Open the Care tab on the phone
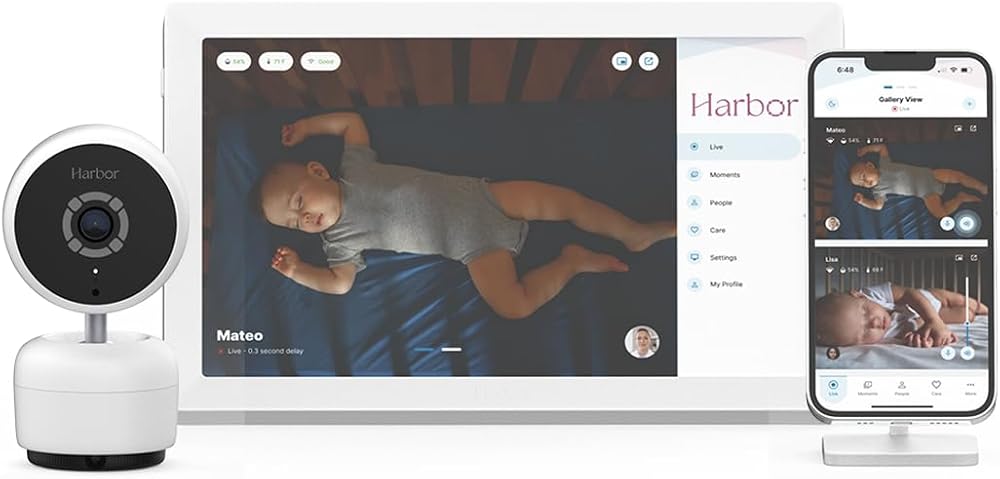This screenshot has height=479, width=1000. 936,388
